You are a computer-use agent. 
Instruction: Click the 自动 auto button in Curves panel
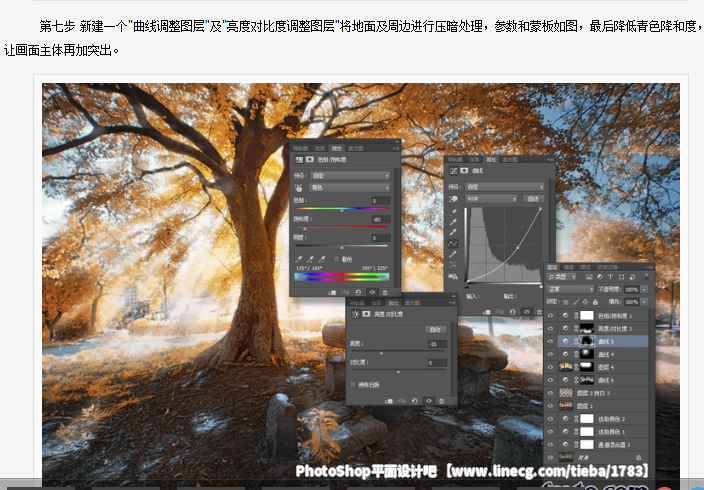(x=533, y=199)
